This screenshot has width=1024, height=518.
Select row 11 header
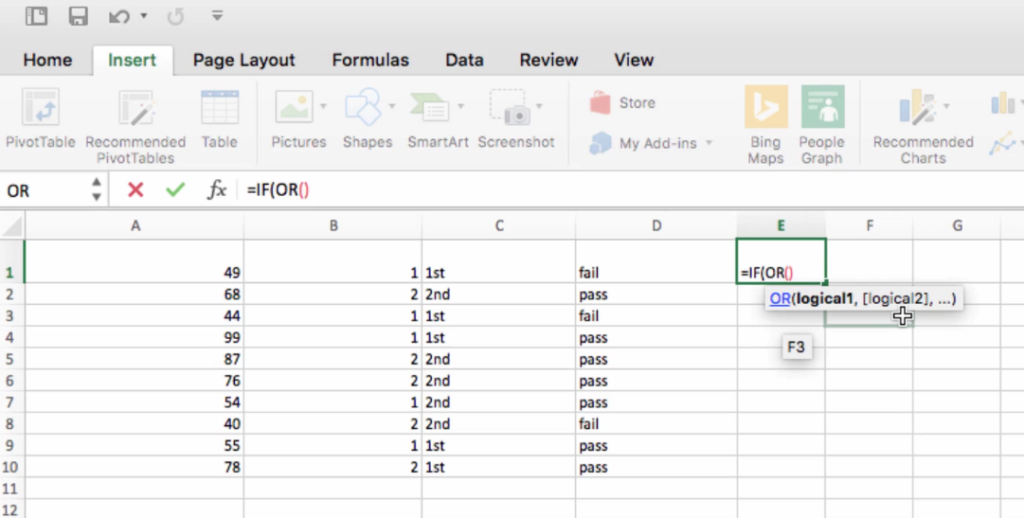click(12, 489)
